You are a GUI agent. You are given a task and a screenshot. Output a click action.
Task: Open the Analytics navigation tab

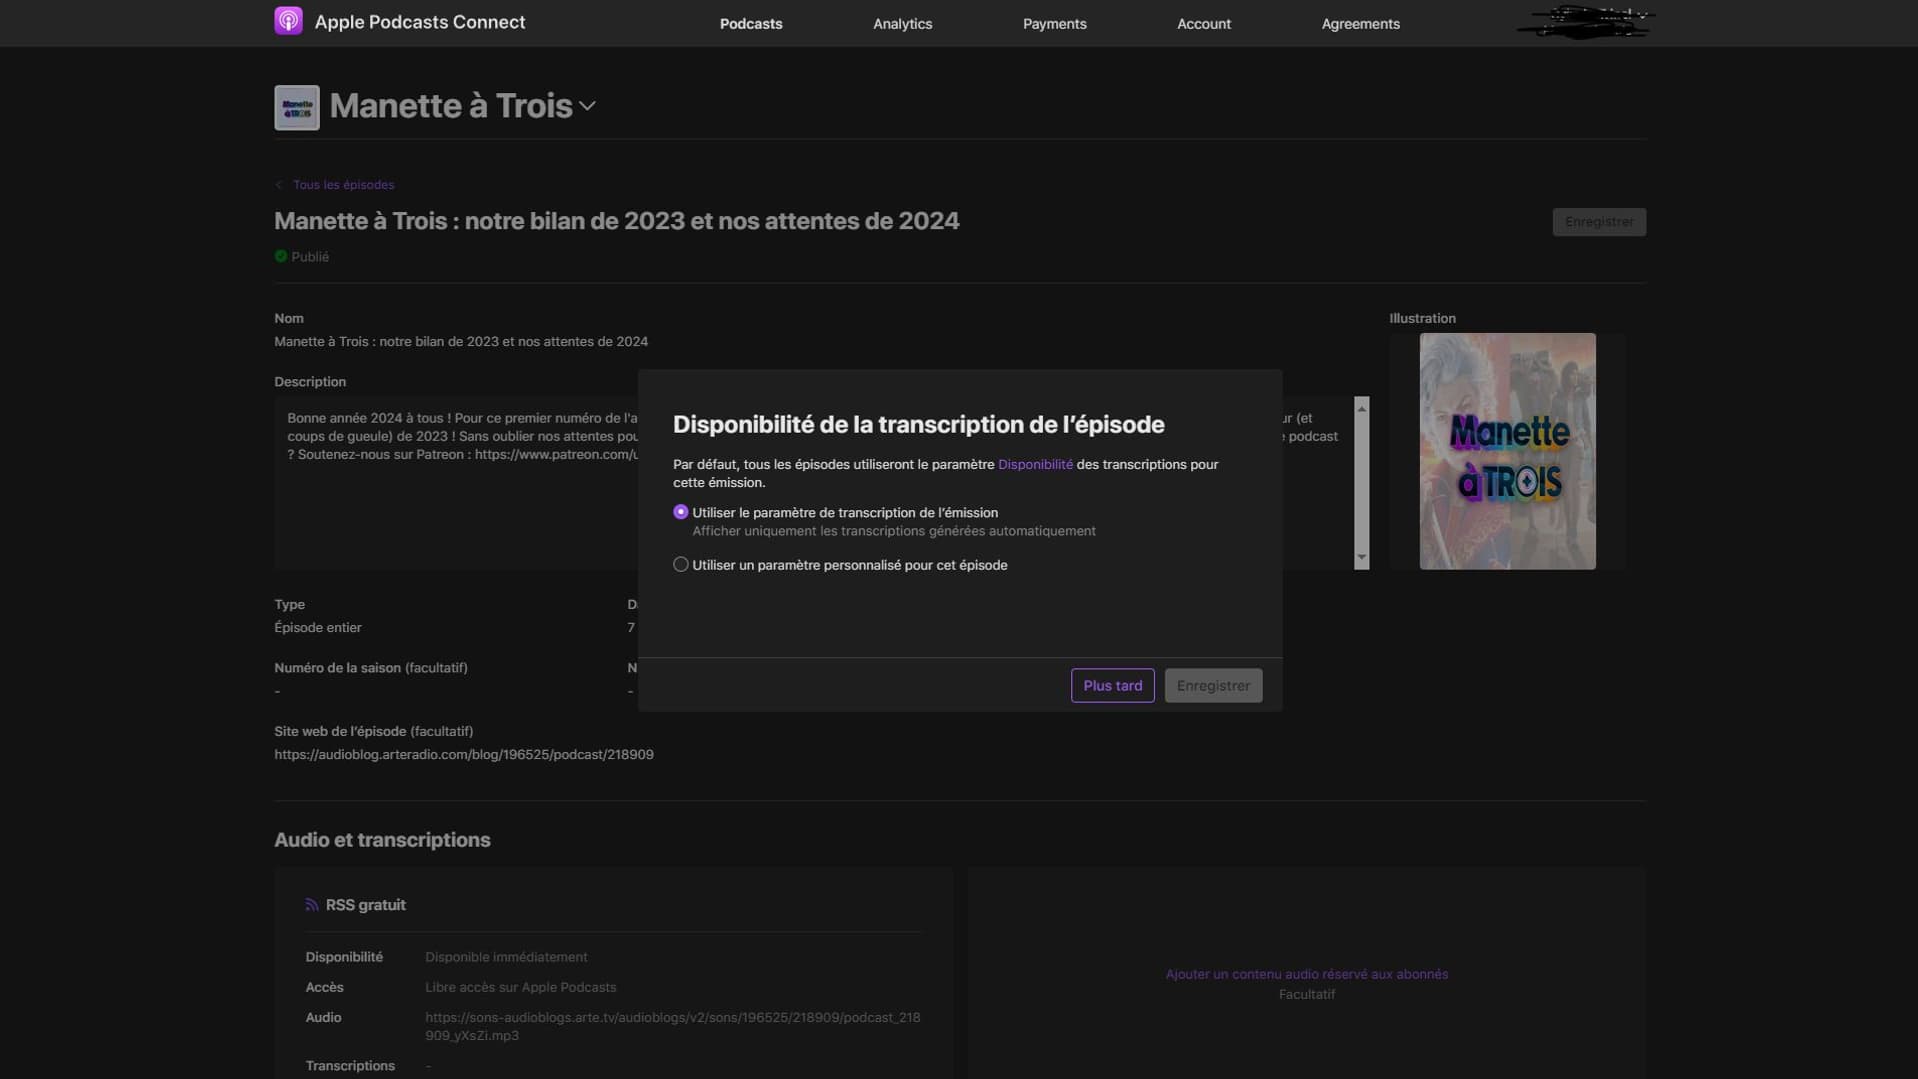point(902,24)
